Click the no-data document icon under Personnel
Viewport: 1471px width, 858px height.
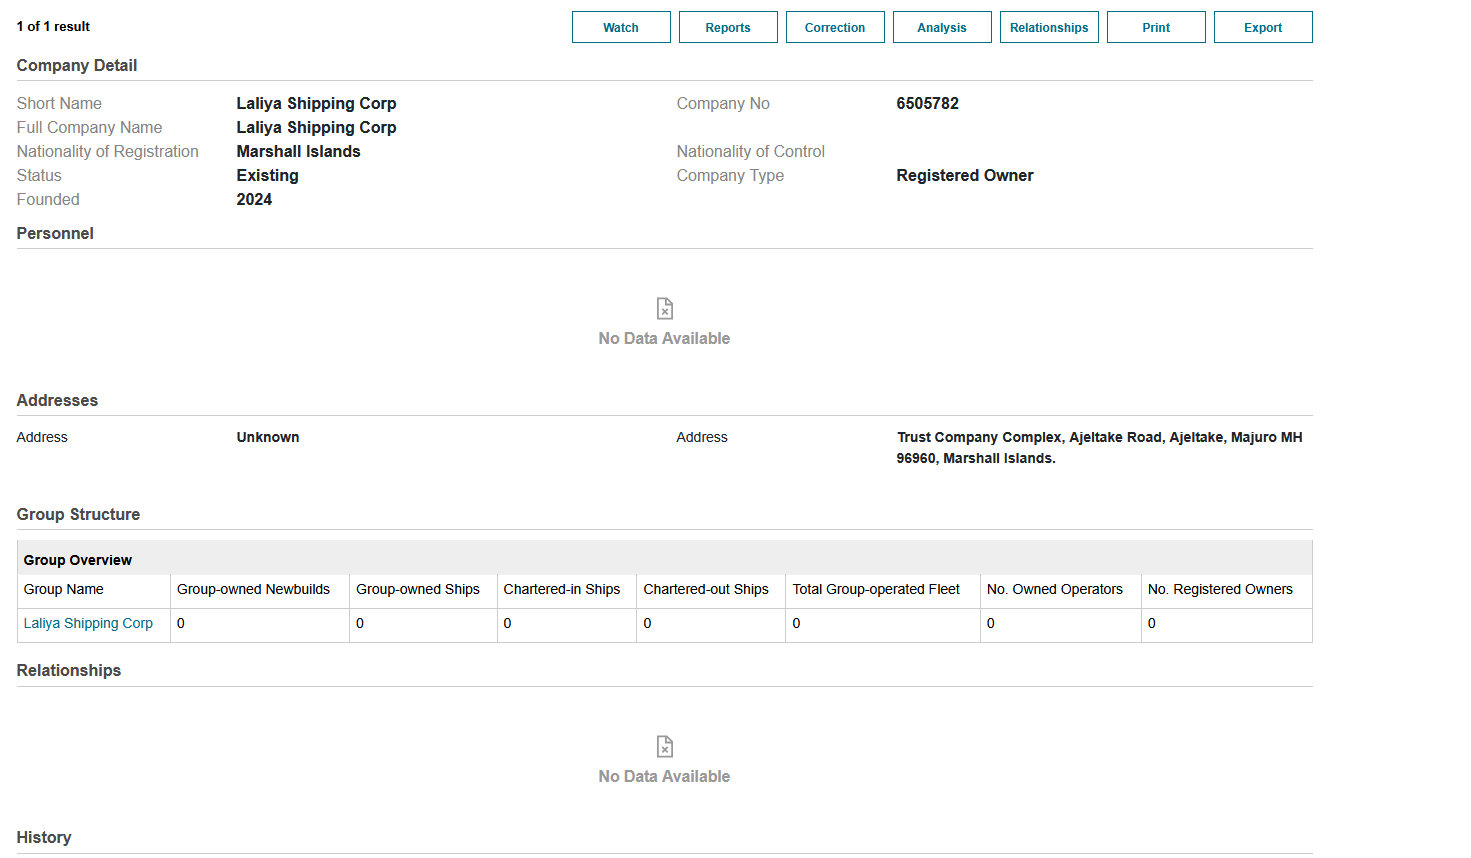tap(665, 308)
